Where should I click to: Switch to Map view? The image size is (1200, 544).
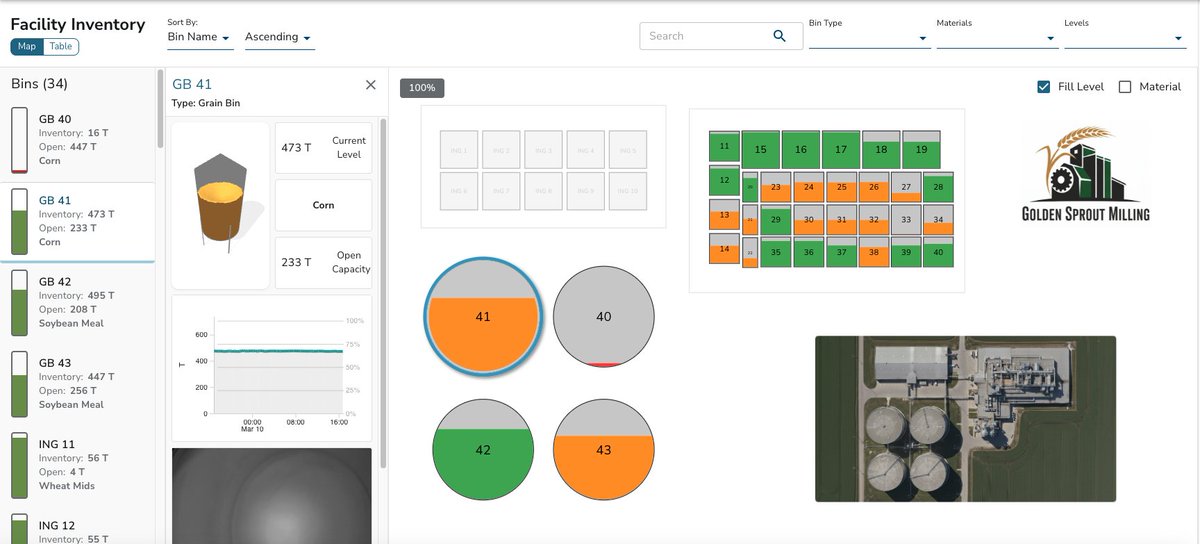tap(27, 46)
